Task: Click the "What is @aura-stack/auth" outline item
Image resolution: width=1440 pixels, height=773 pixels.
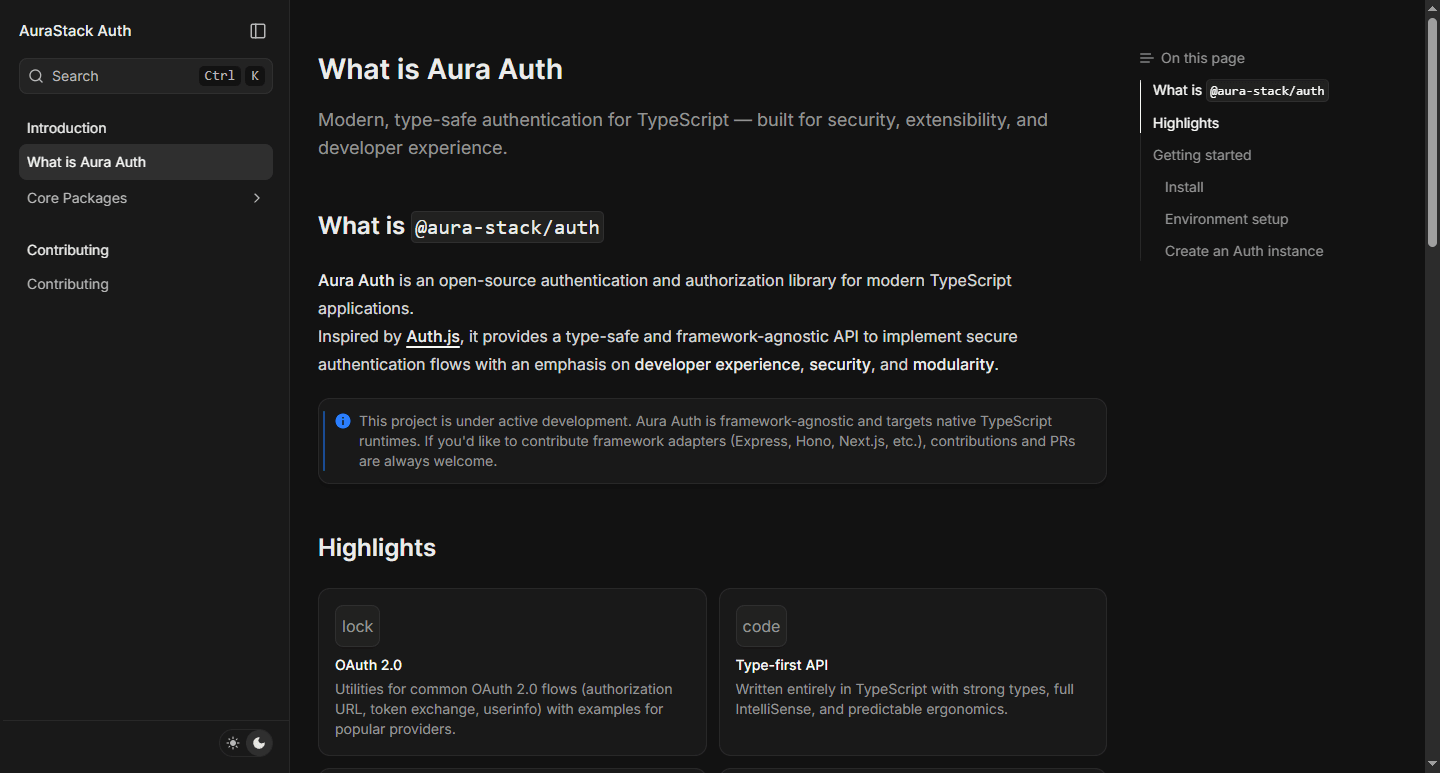Action: point(1238,90)
